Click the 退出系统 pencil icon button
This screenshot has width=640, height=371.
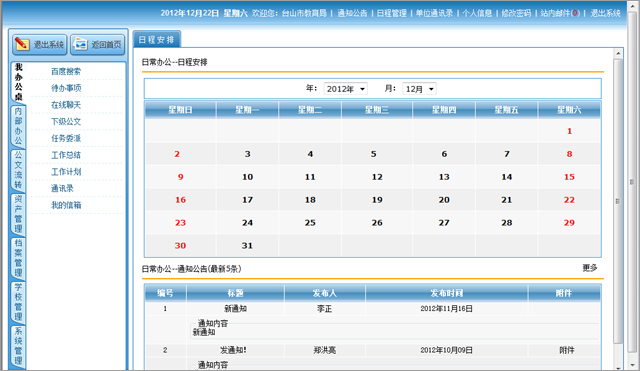40,44
